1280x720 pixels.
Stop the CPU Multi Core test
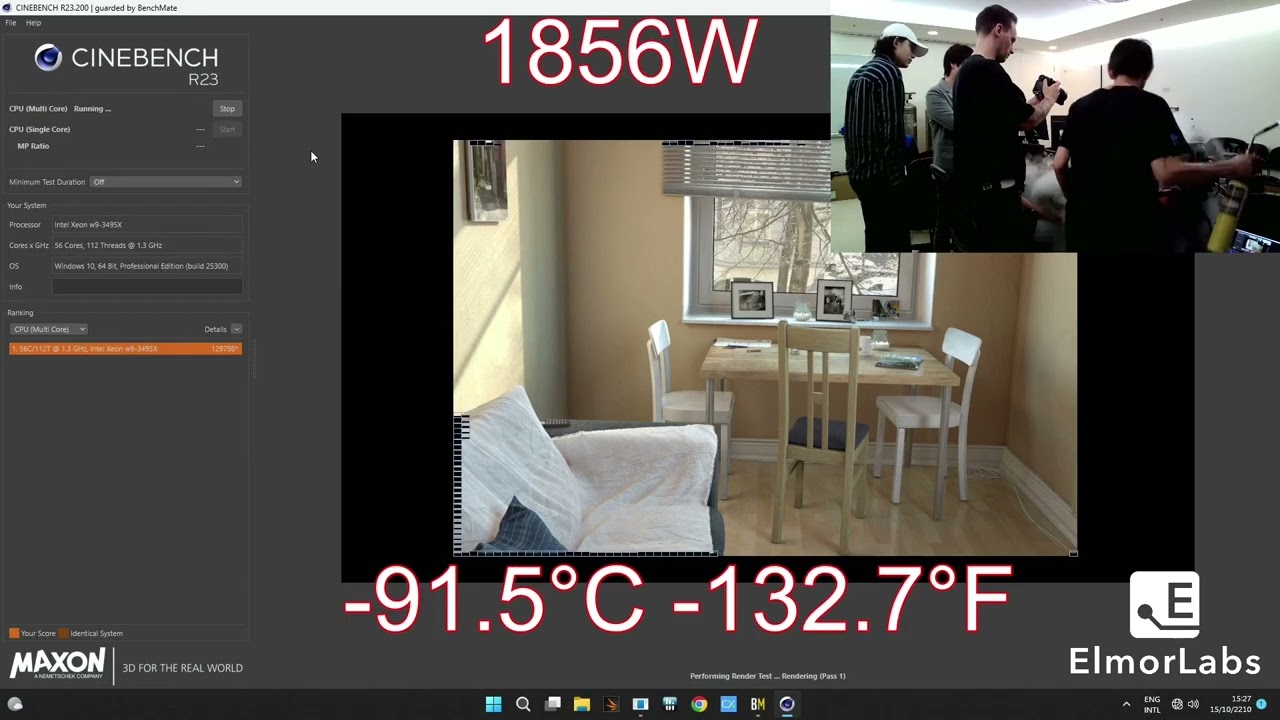click(227, 108)
